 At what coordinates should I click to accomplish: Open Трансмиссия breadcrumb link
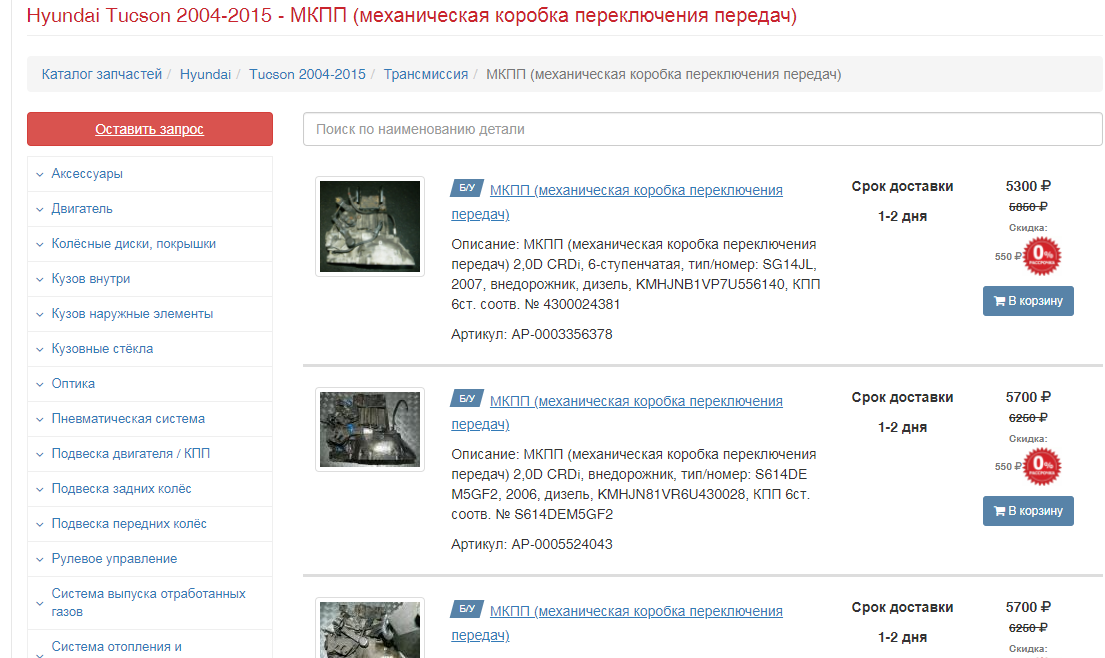point(426,74)
